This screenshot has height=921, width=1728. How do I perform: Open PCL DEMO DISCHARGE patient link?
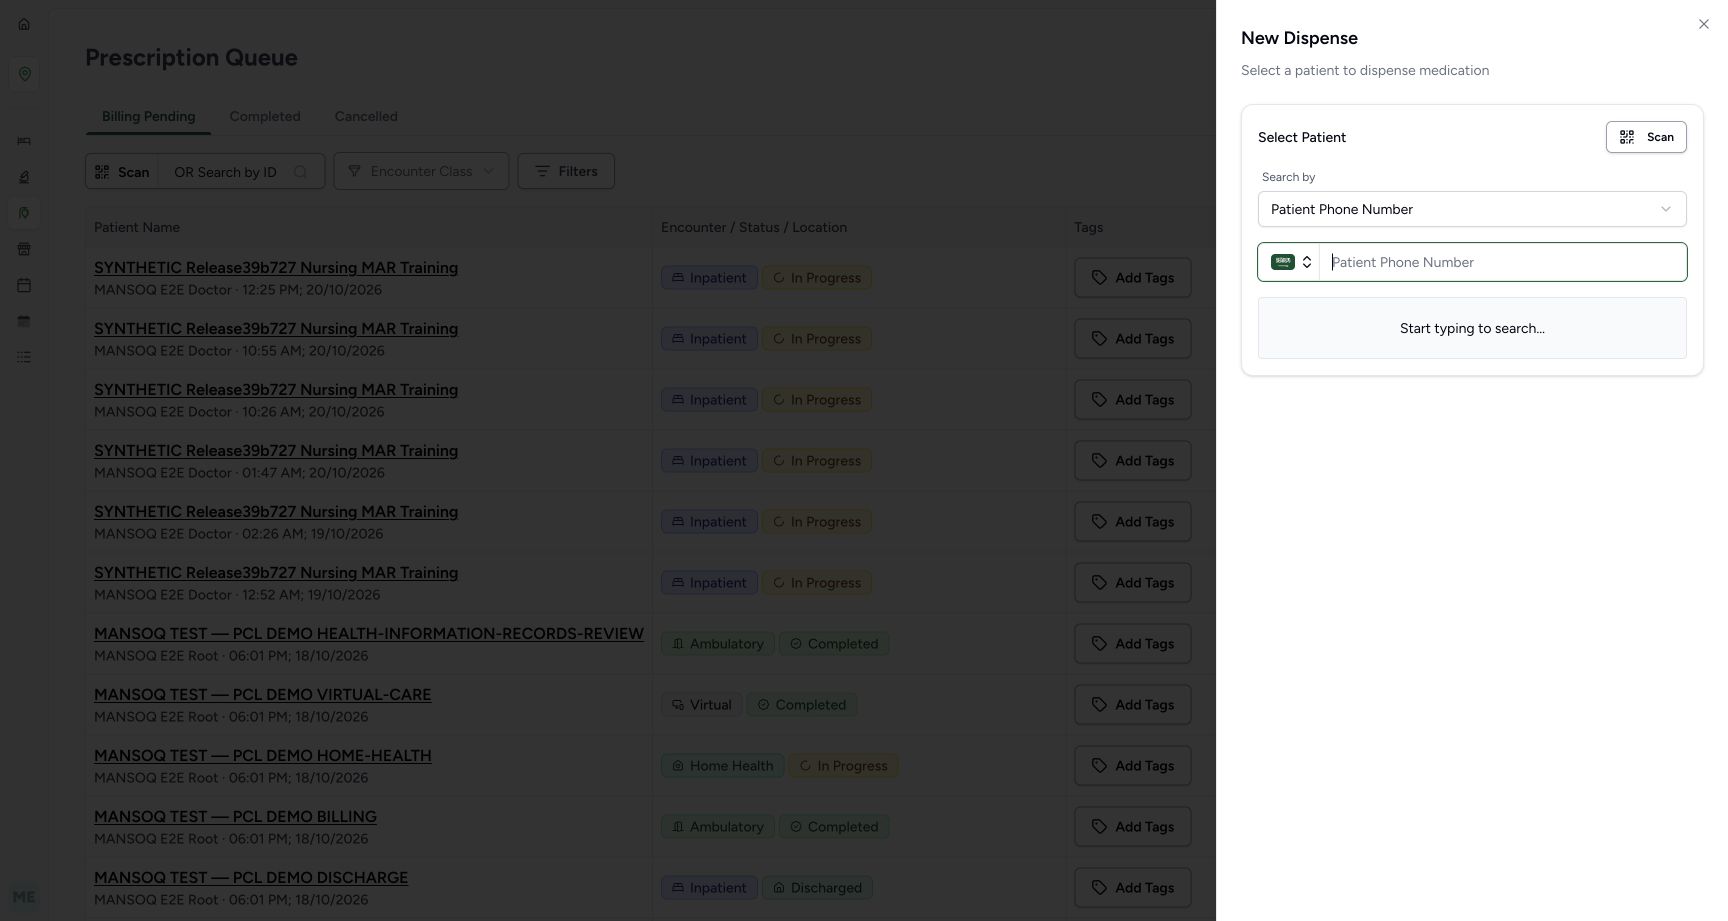(251, 878)
